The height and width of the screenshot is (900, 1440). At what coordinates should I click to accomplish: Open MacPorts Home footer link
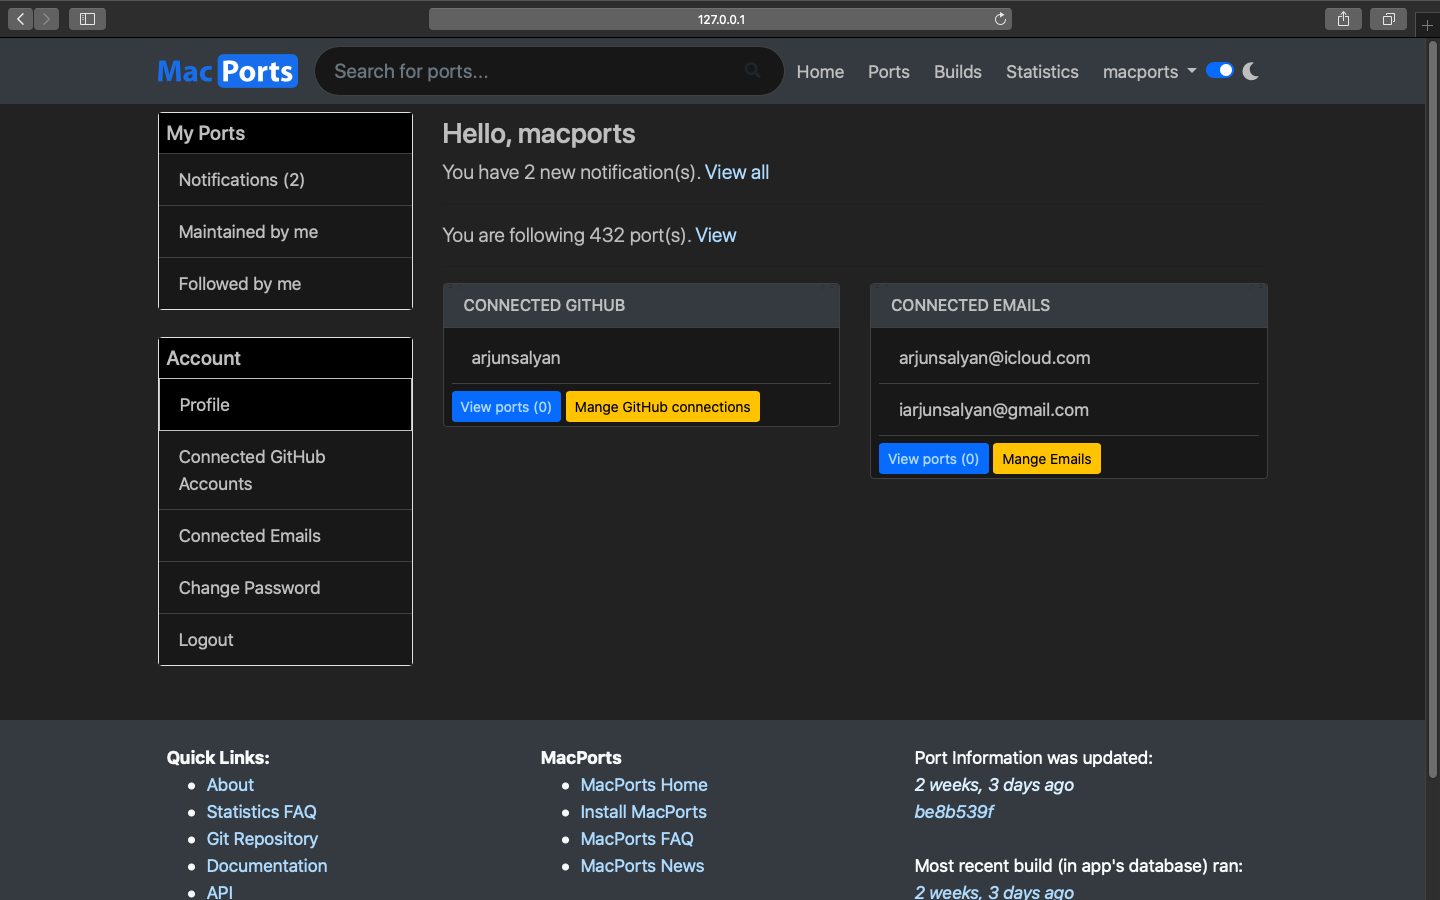(644, 785)
